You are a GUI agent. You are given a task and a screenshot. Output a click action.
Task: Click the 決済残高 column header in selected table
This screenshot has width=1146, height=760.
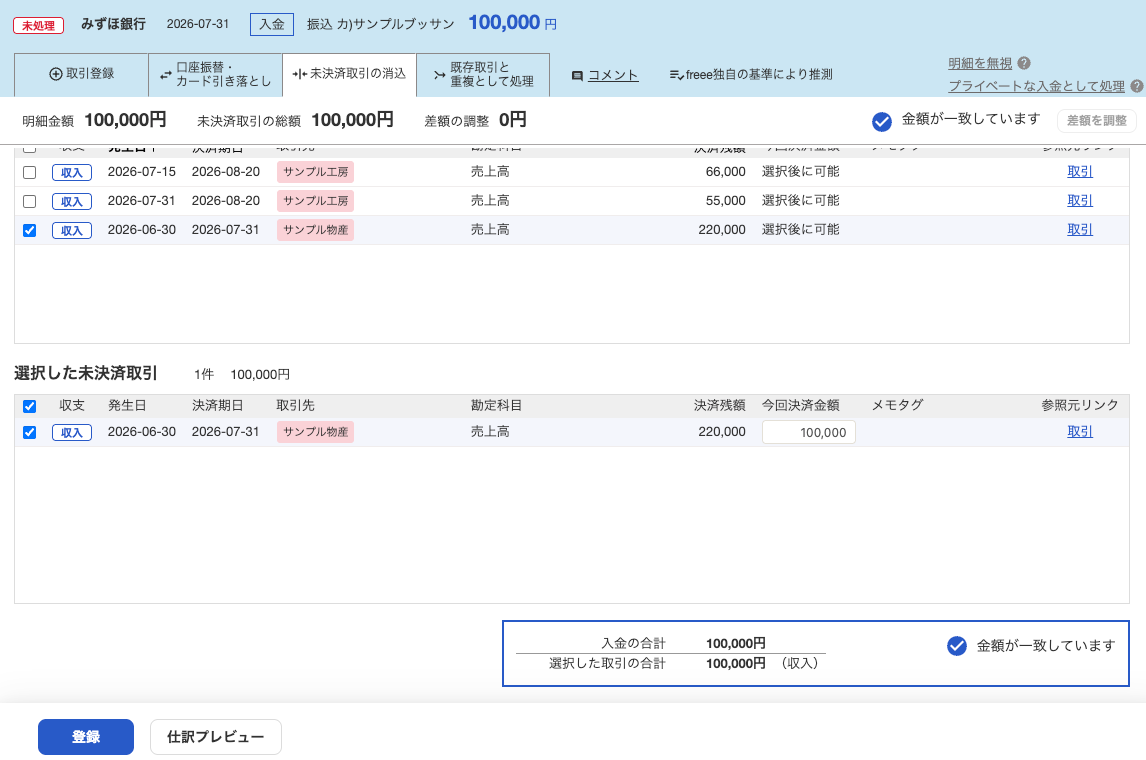point(720,406)
